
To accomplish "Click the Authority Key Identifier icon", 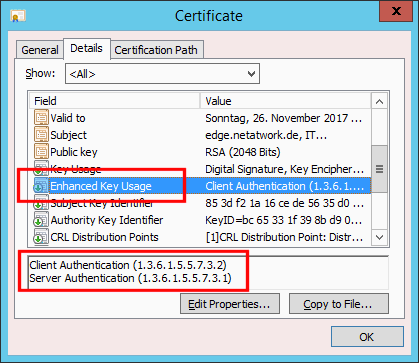I will (x=41, y=220).
